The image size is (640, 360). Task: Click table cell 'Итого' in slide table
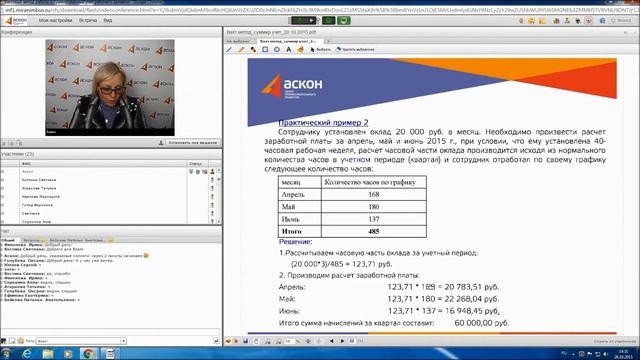coord(300,231)
